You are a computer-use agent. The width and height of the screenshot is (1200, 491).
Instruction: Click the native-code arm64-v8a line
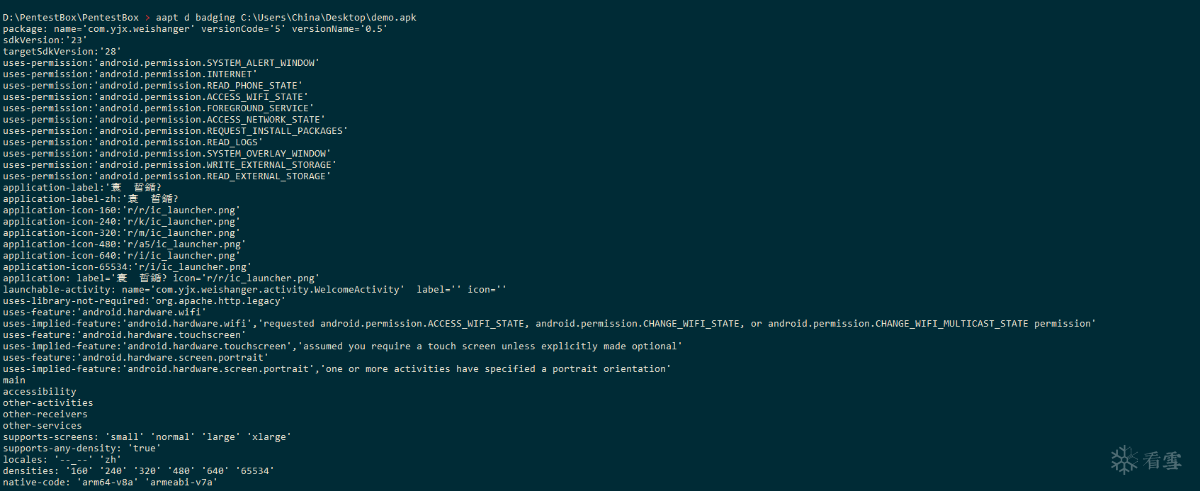110,482
